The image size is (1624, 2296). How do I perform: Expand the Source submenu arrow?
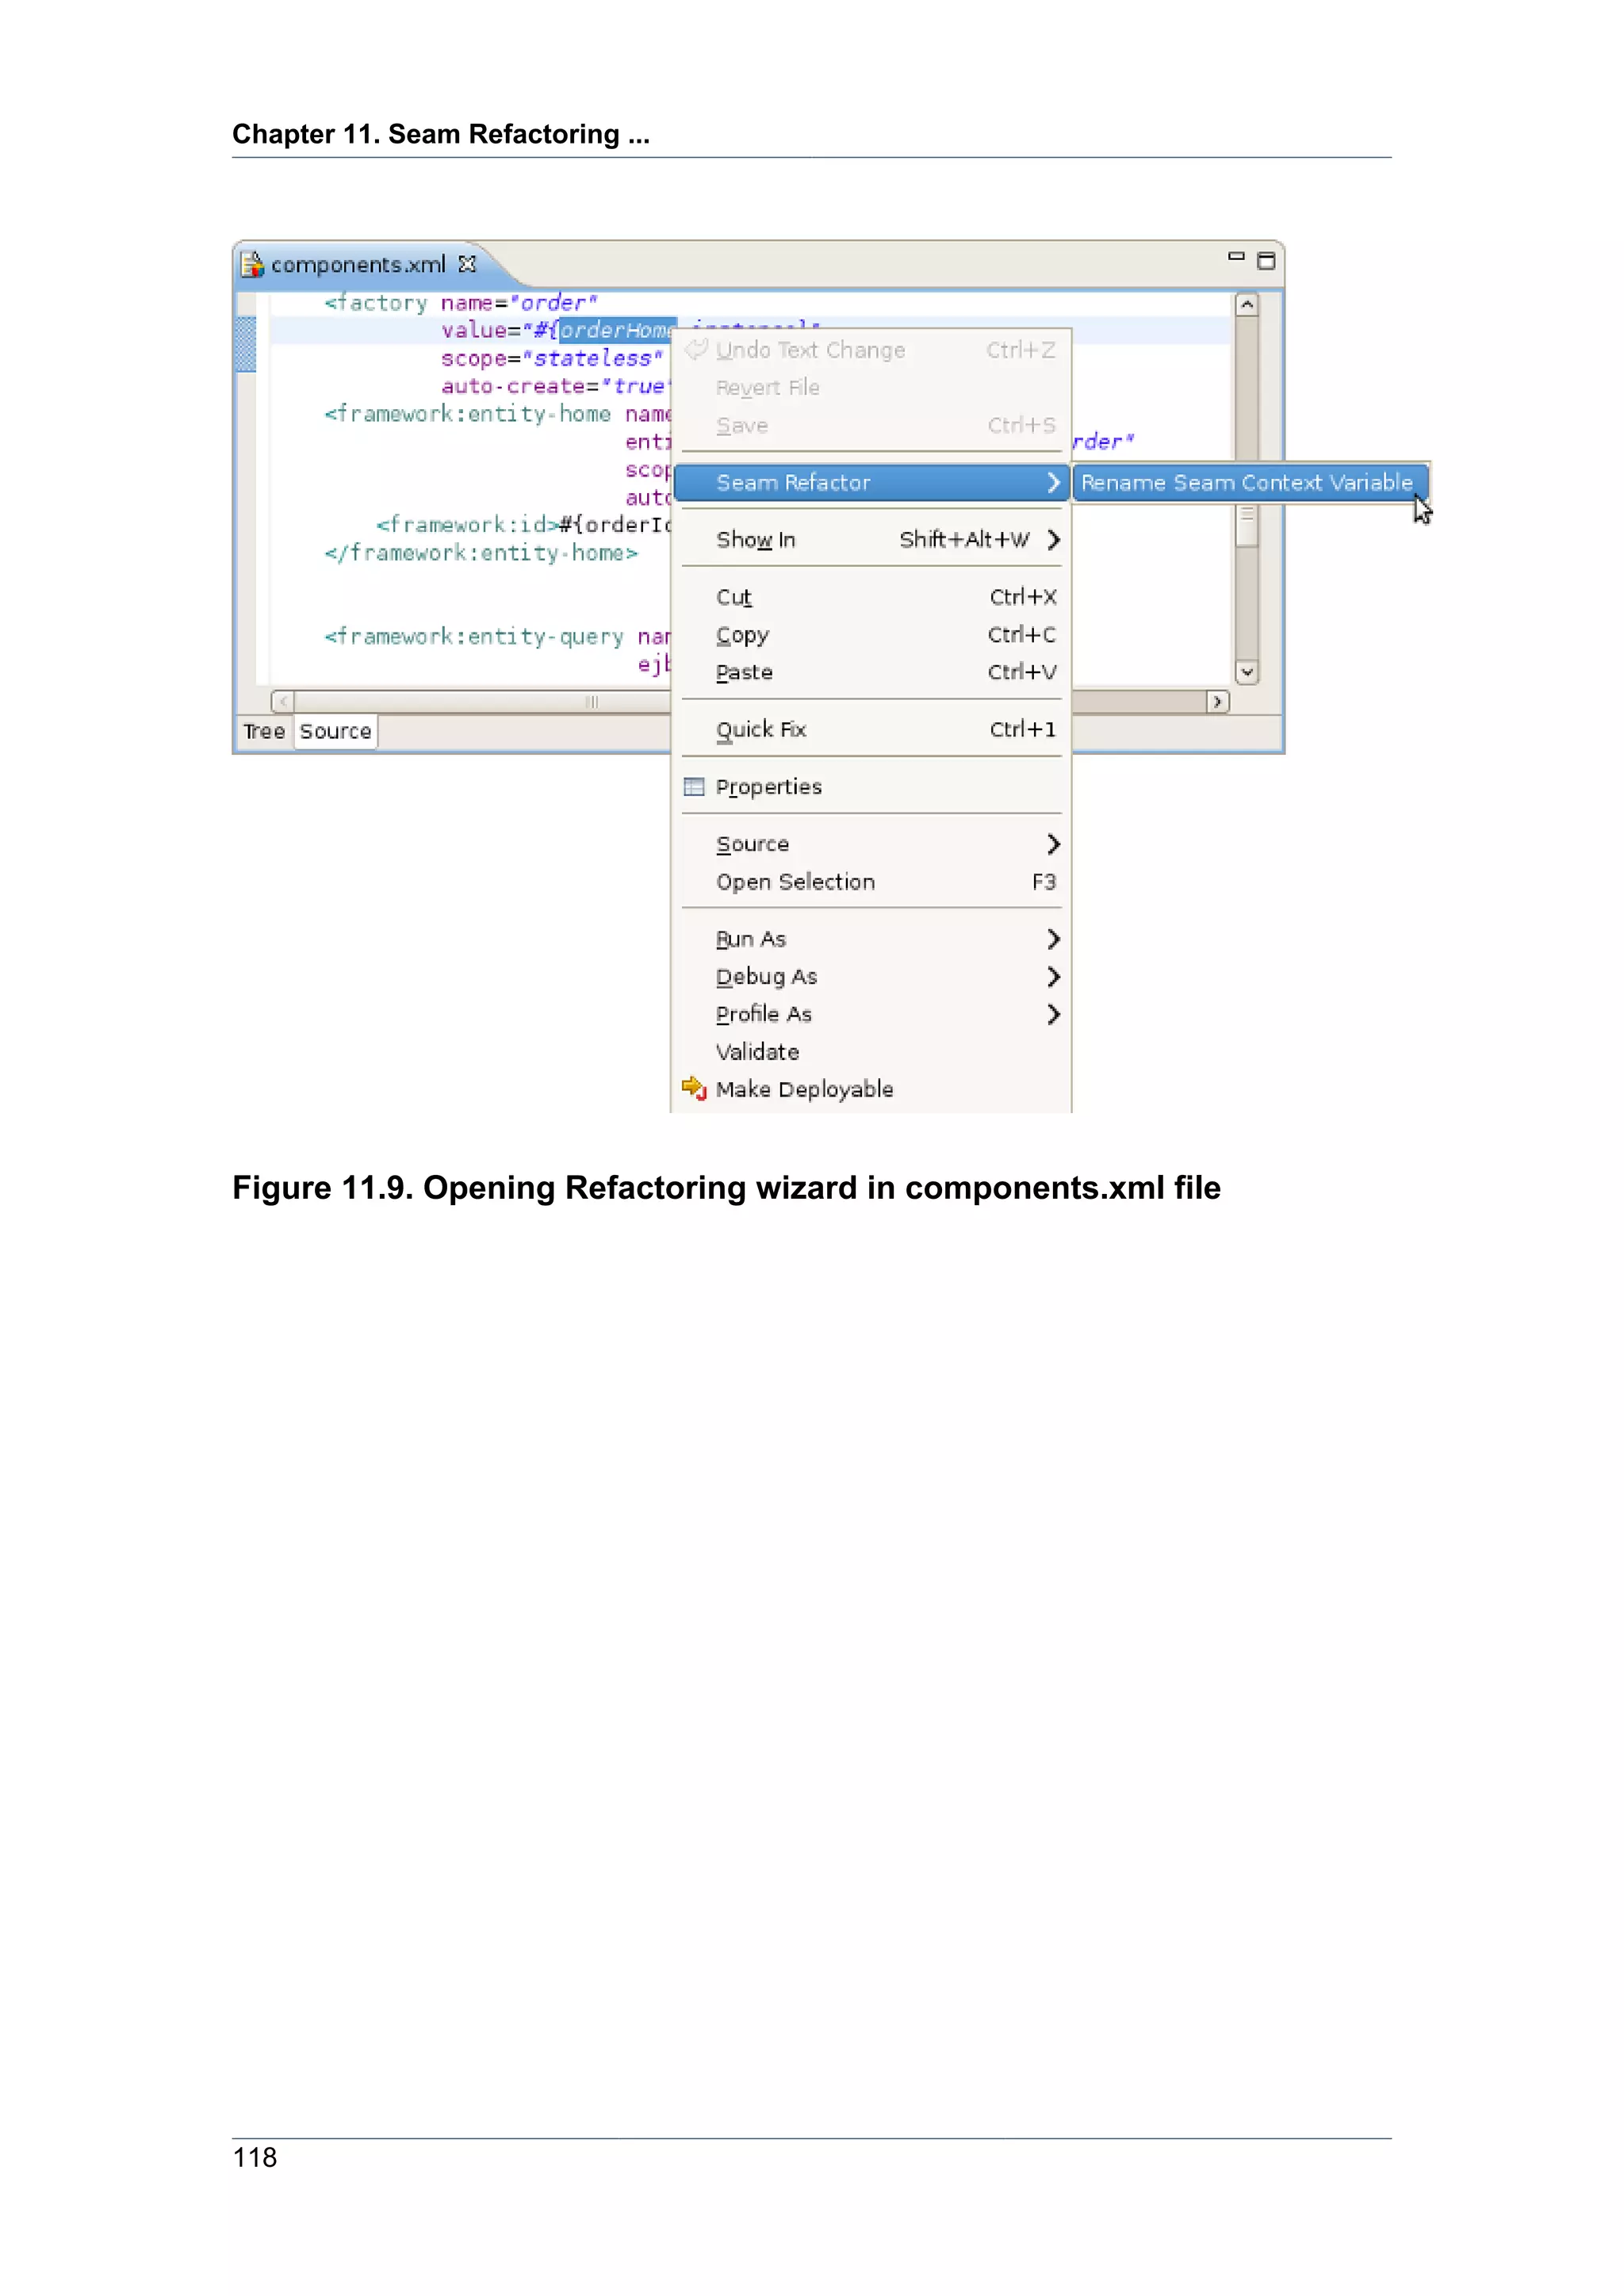1053,844
